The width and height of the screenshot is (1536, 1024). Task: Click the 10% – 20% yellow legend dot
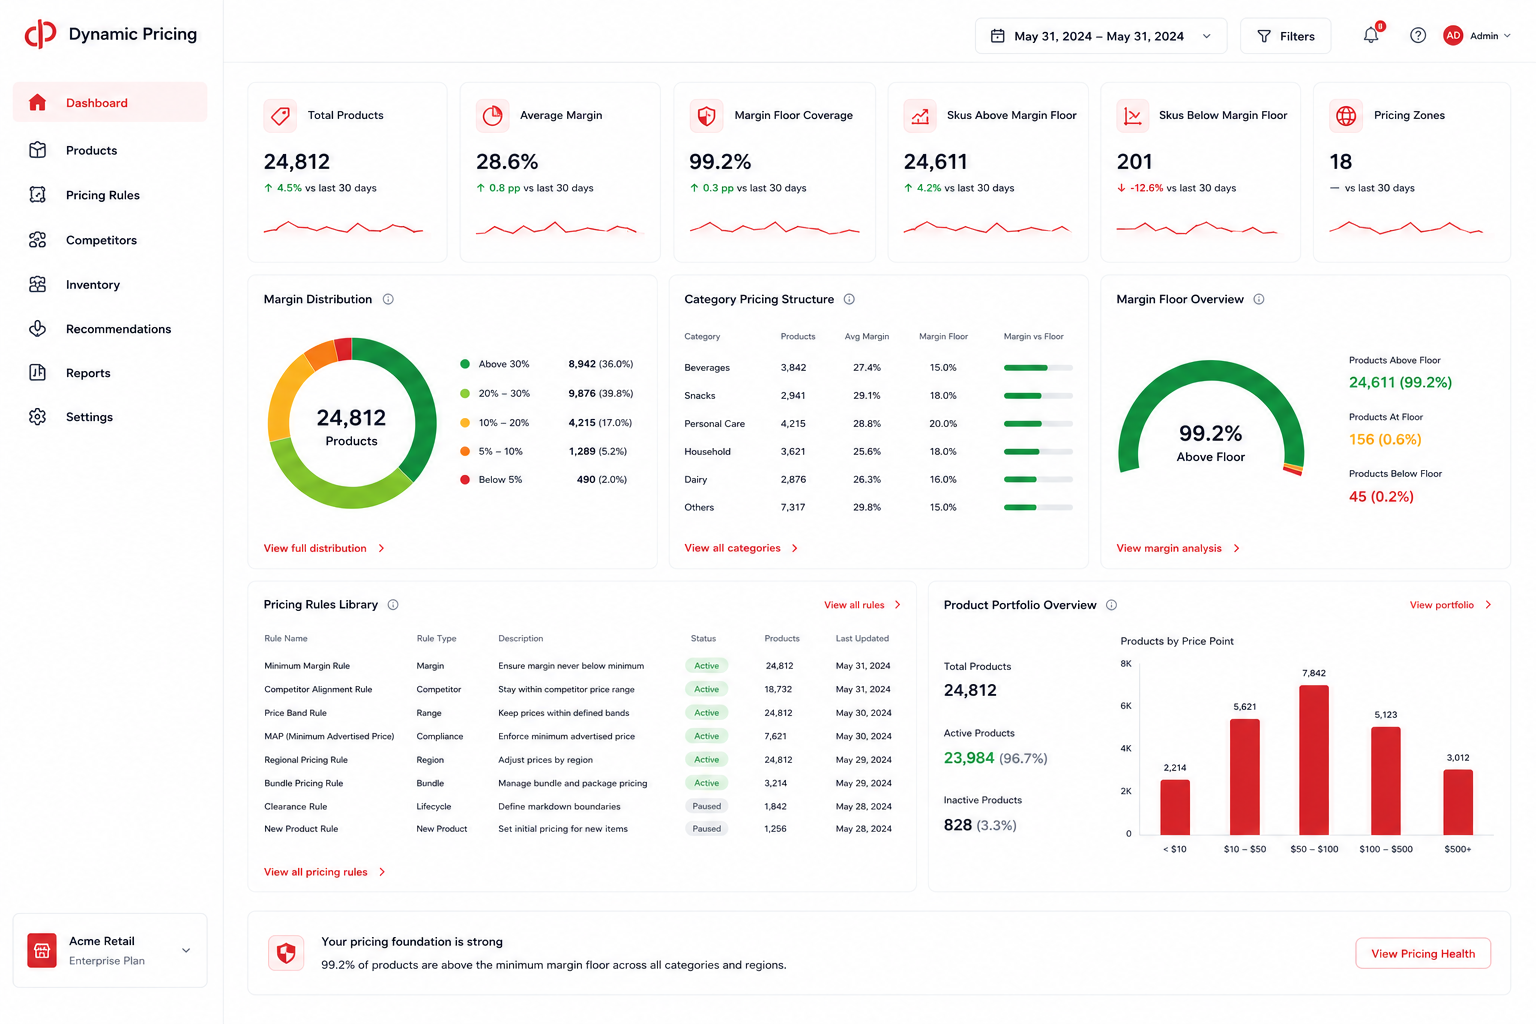(x=465, y=422)
